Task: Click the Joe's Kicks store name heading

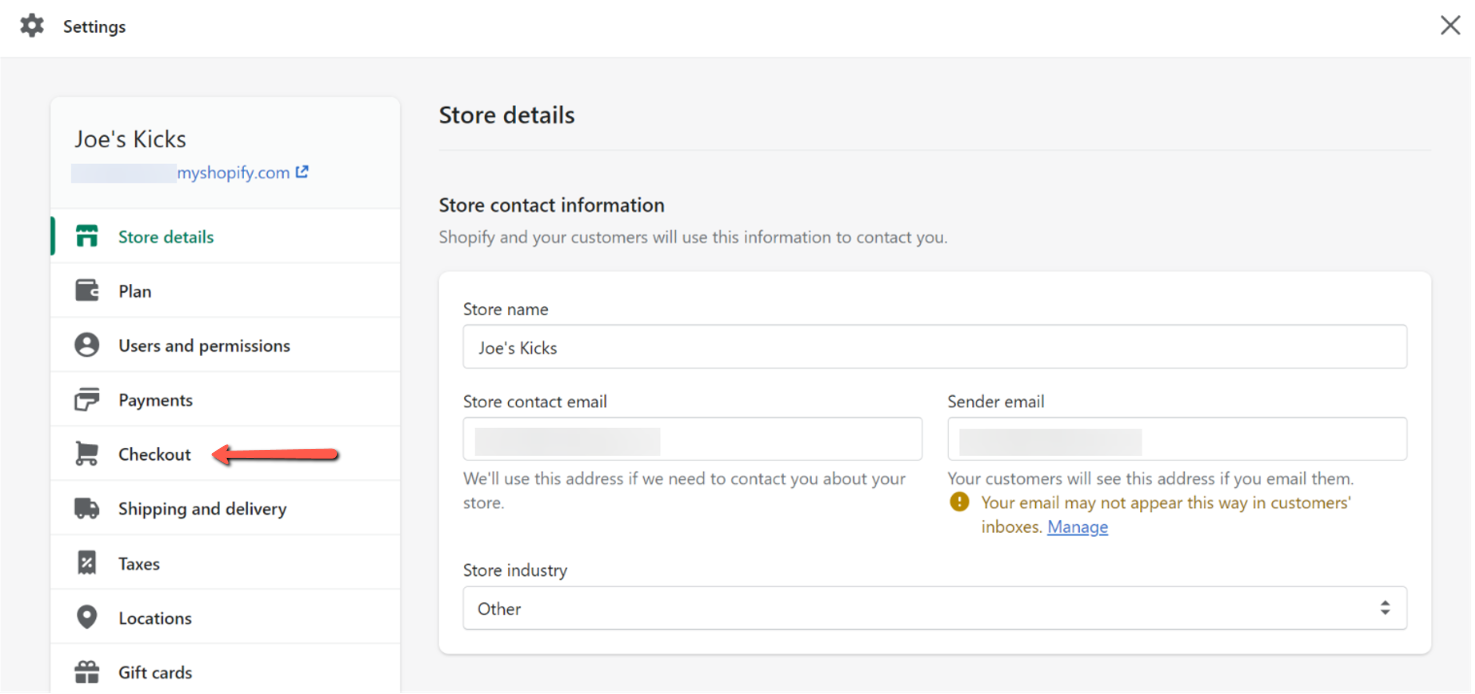Action: pyautogui.click(x=130, y=139)
